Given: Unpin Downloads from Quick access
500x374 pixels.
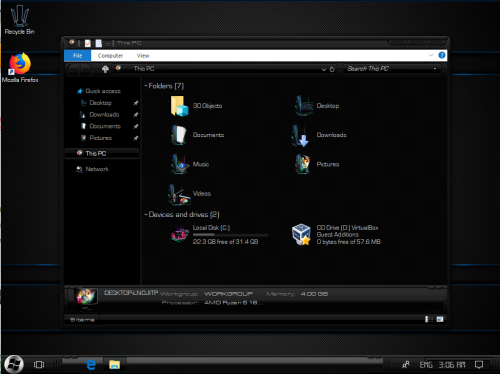Looking at the screenshot, I should click(136, 115).
